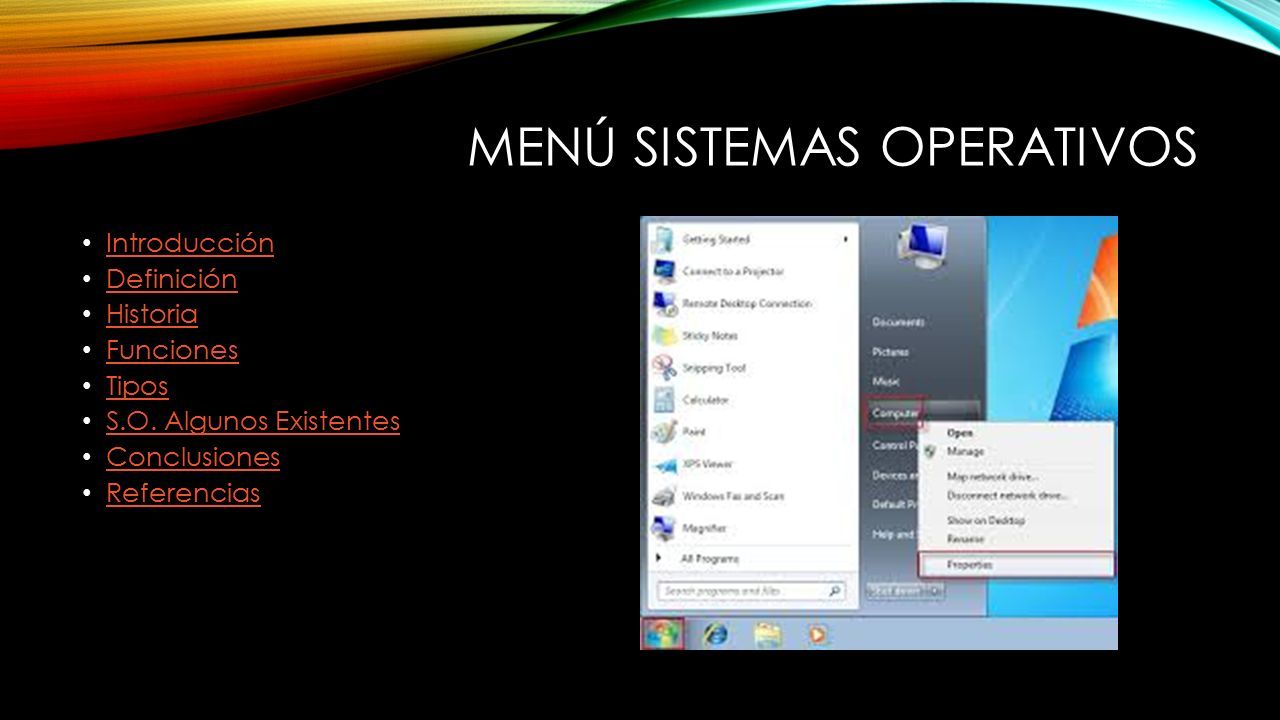Jump to the Conclusiones link
The width and height of the screenshot is (1280, 720).
tap(193, 457)
